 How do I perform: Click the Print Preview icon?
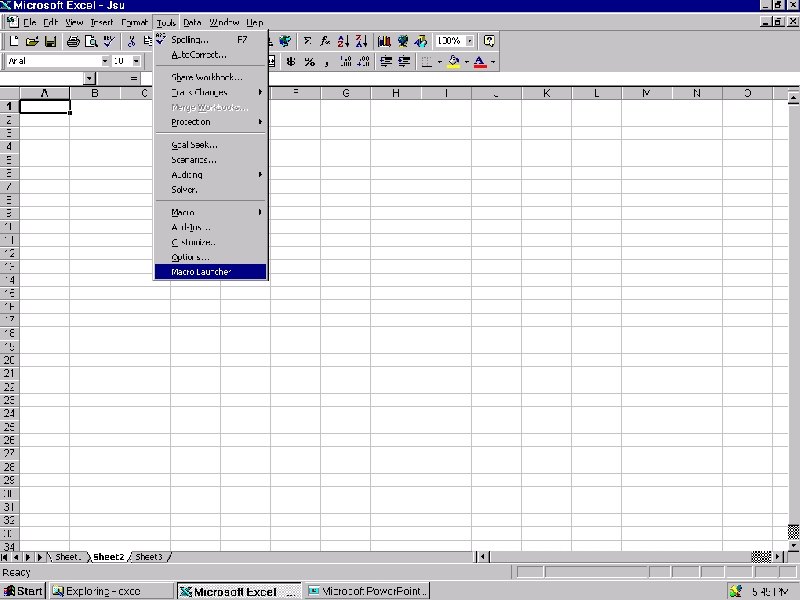(91, 41)
